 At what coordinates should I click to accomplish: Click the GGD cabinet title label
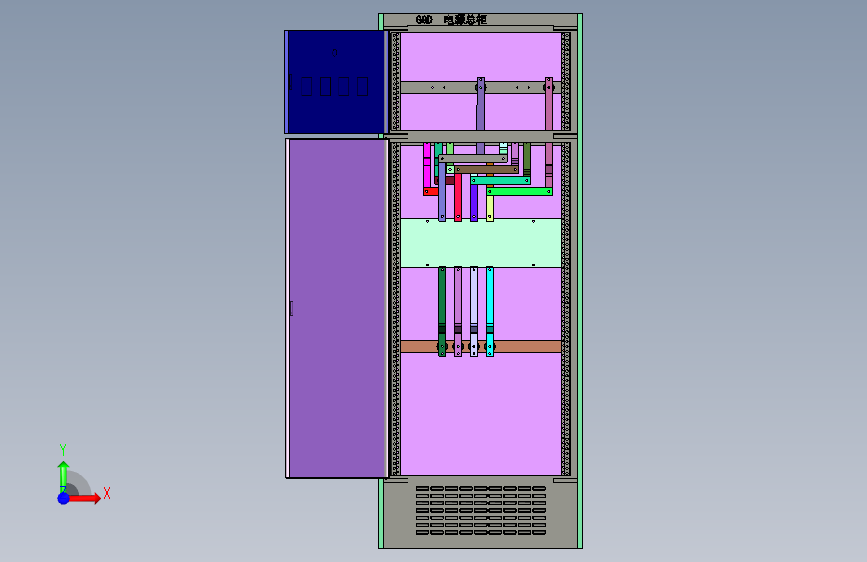point(451,20)
